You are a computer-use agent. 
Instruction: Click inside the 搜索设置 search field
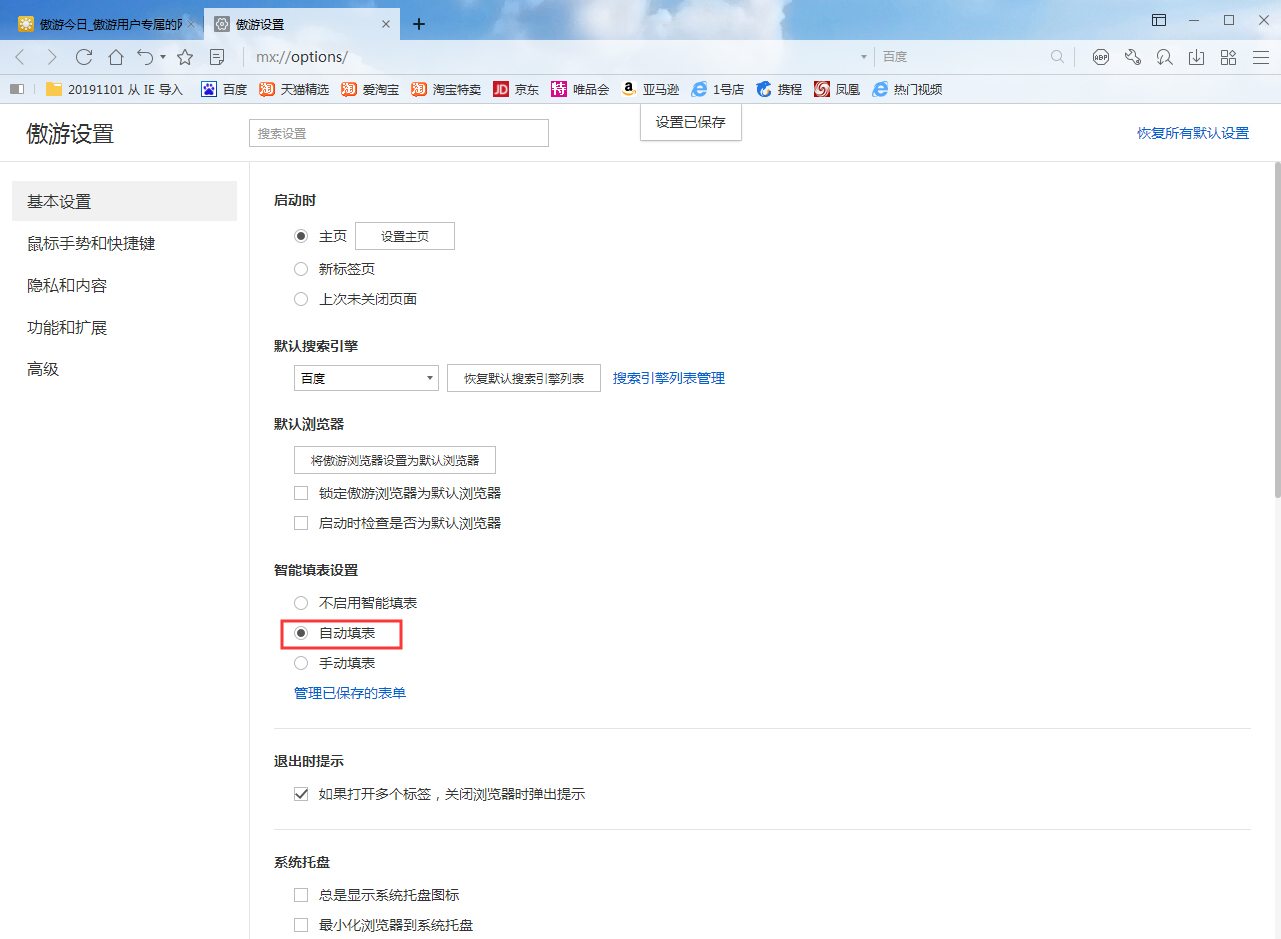tap(398, 132)
